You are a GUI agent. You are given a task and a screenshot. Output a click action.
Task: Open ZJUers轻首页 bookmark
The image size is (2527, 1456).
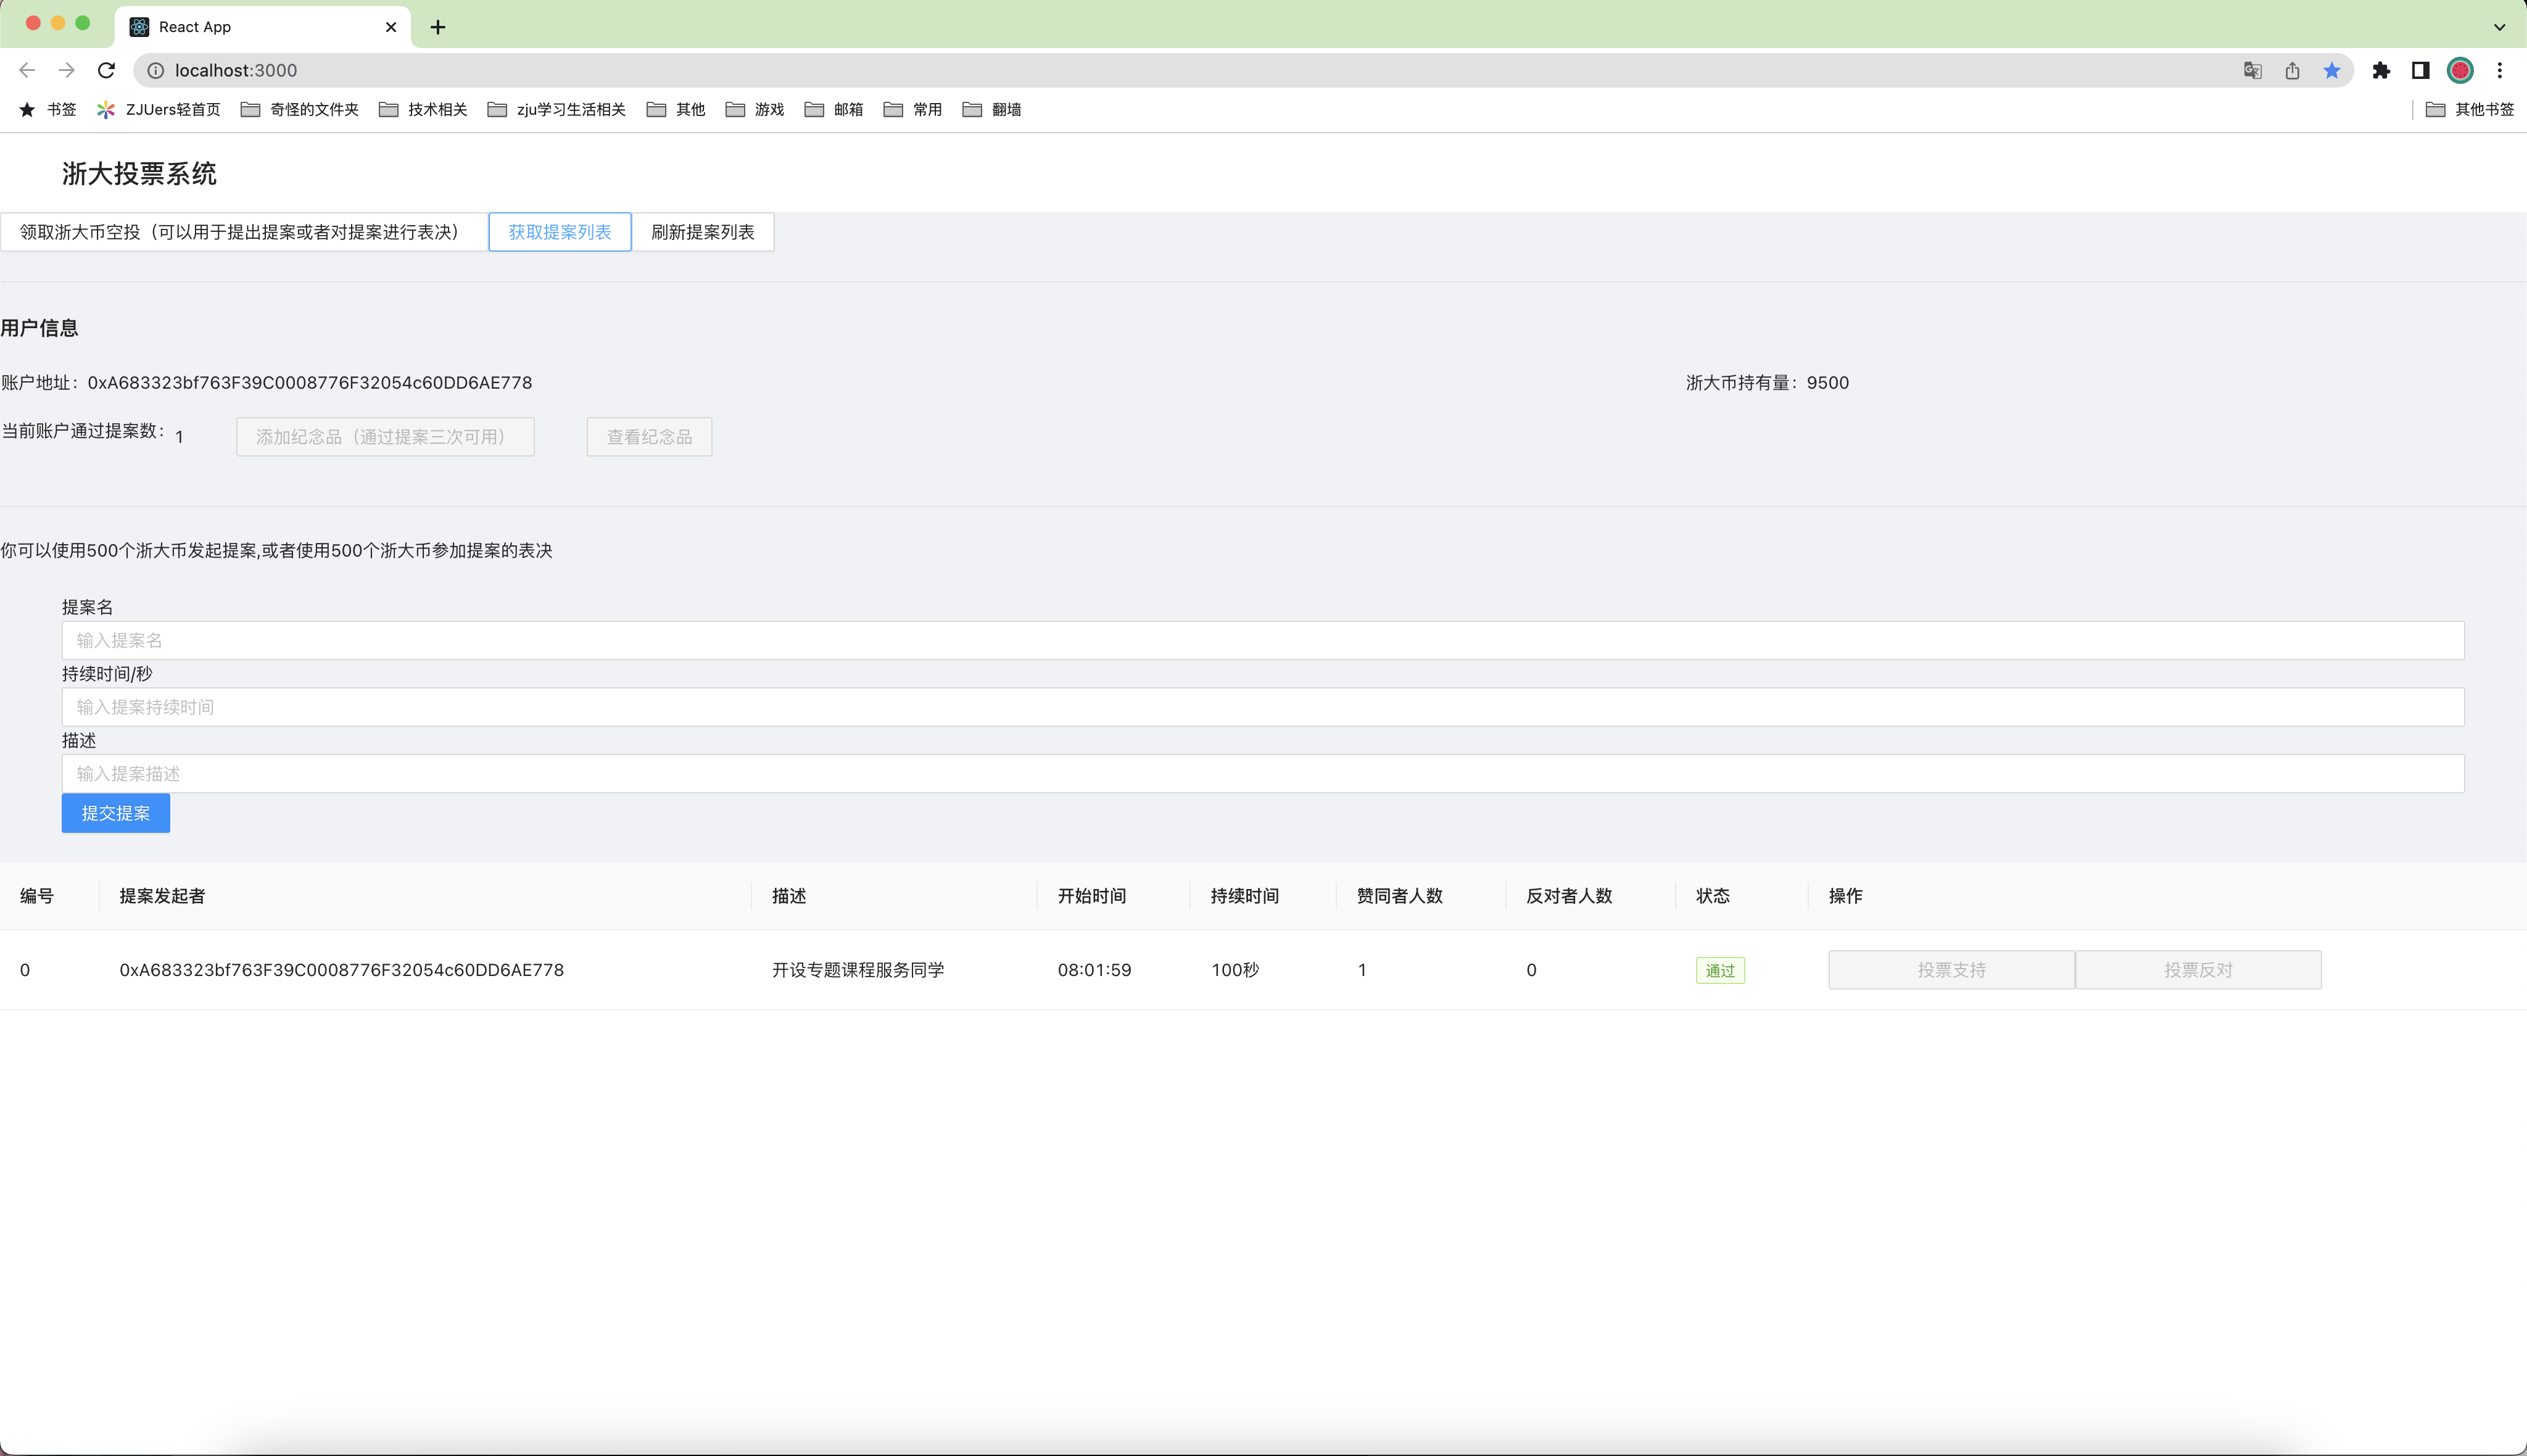click(158, 109)
